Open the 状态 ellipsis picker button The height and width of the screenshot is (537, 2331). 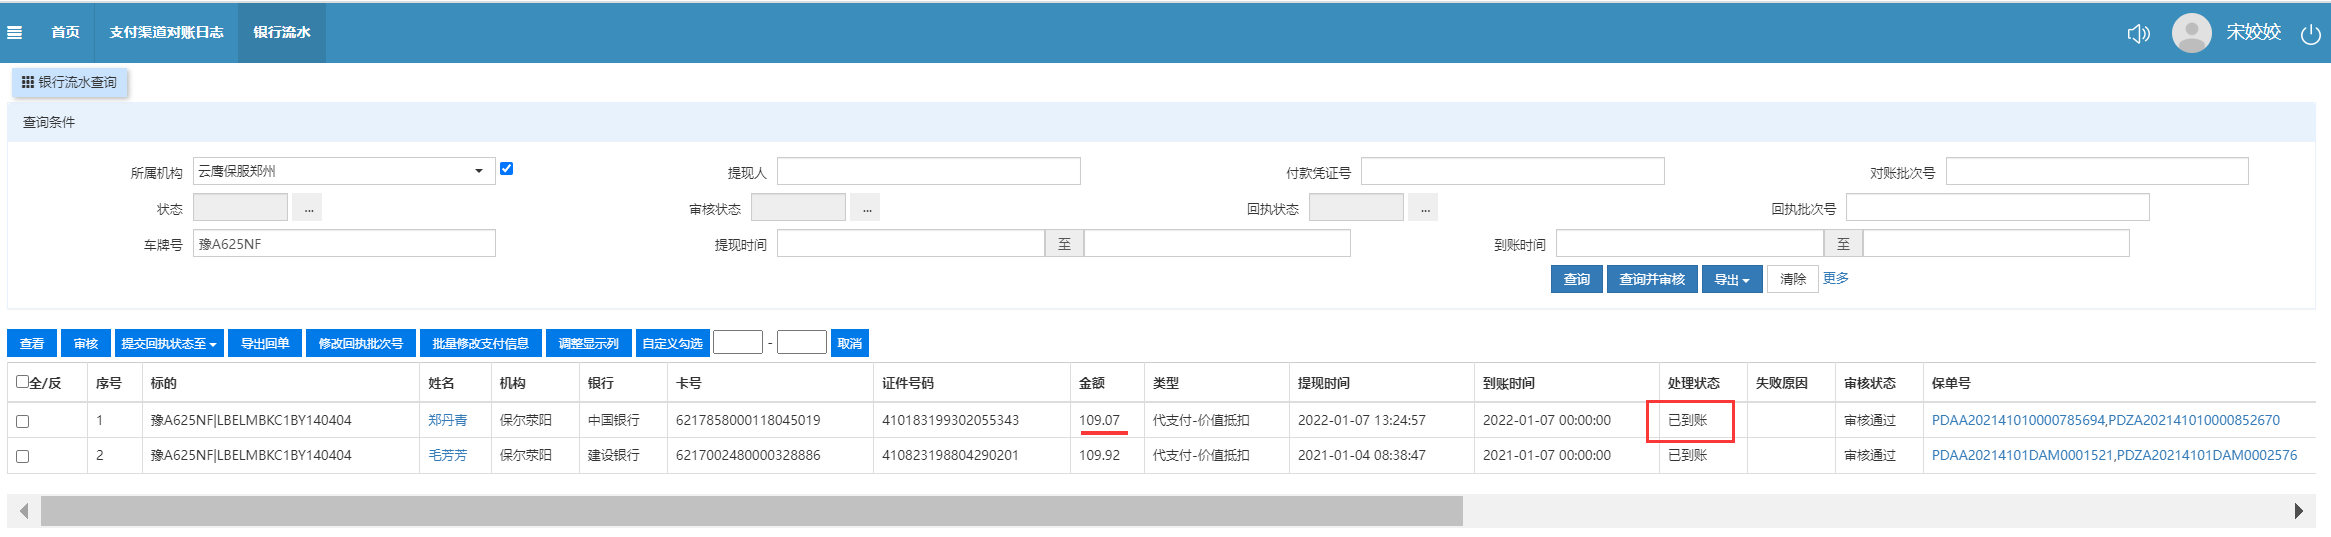[x=308, y=208]
